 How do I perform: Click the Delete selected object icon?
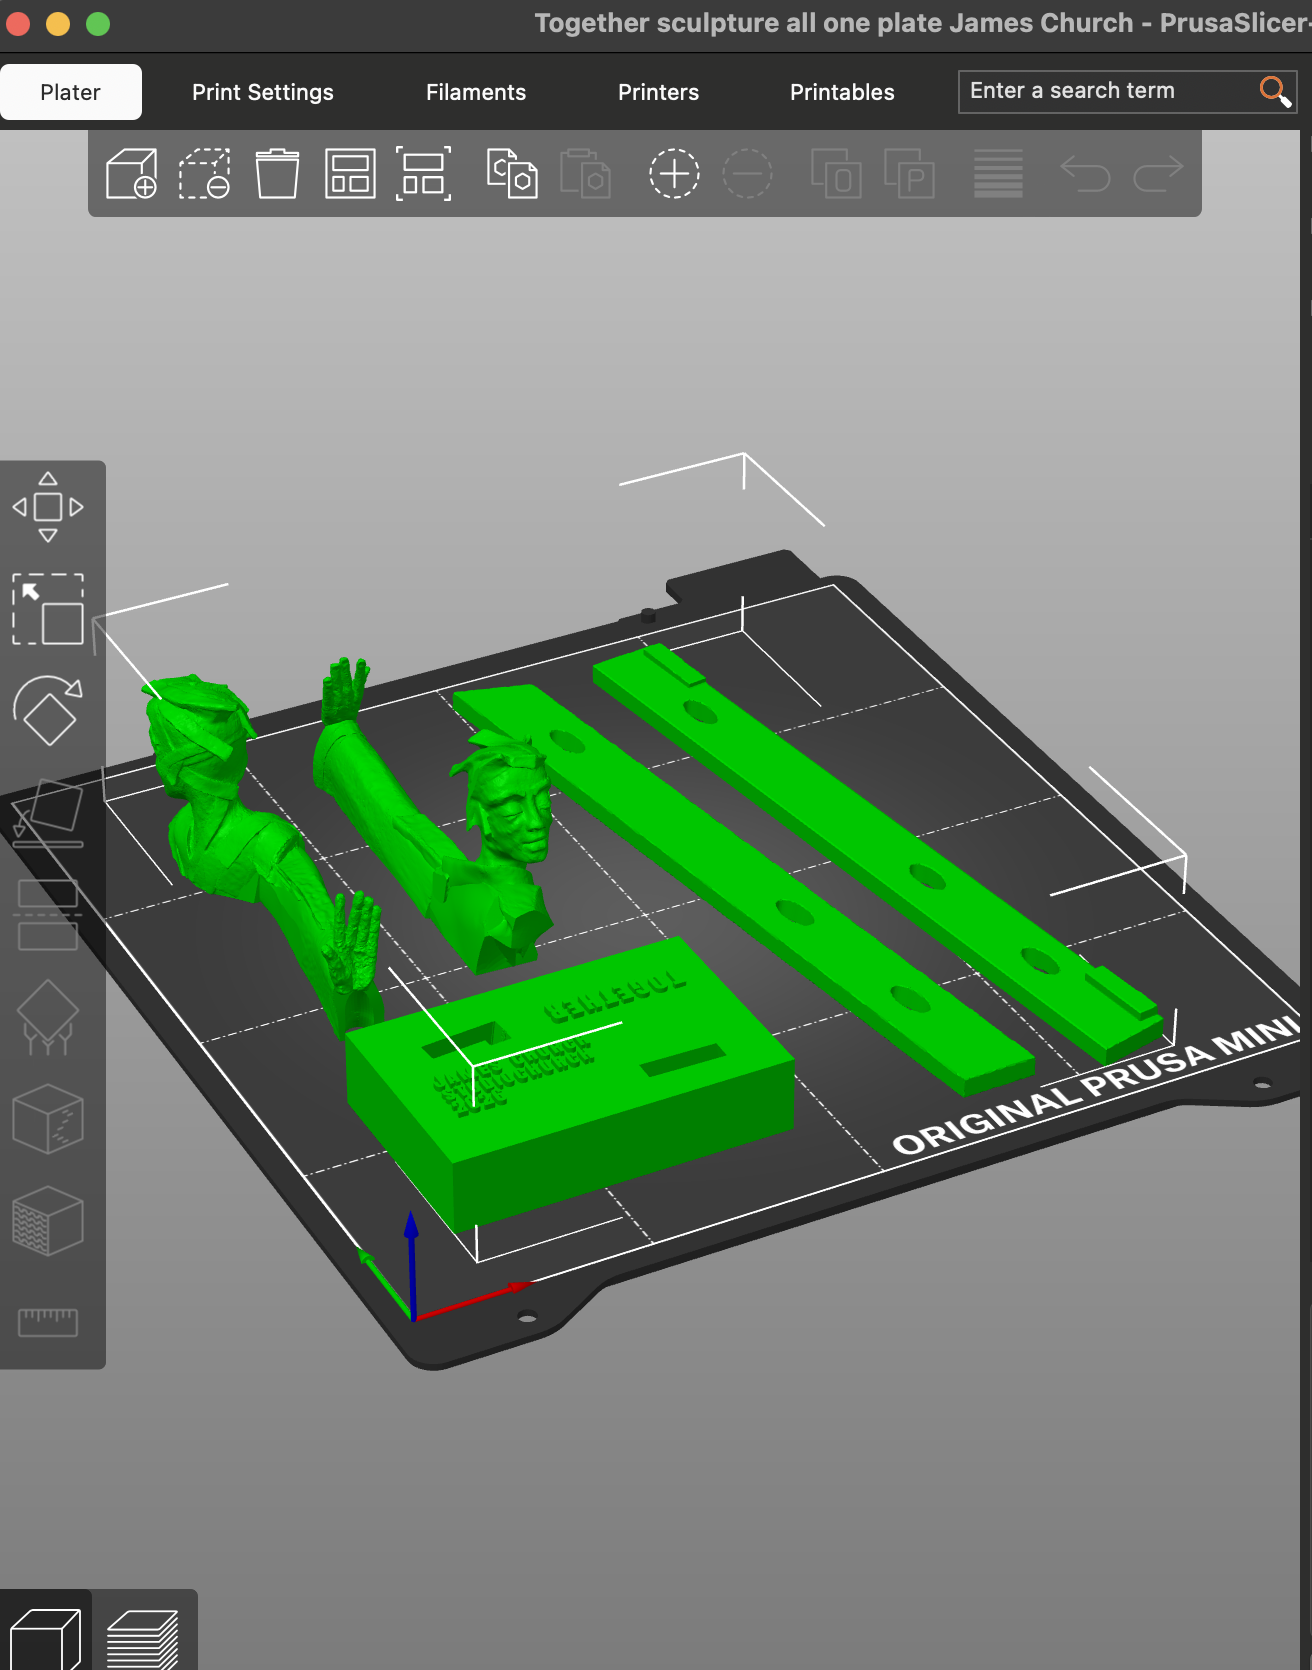[205, 174]
